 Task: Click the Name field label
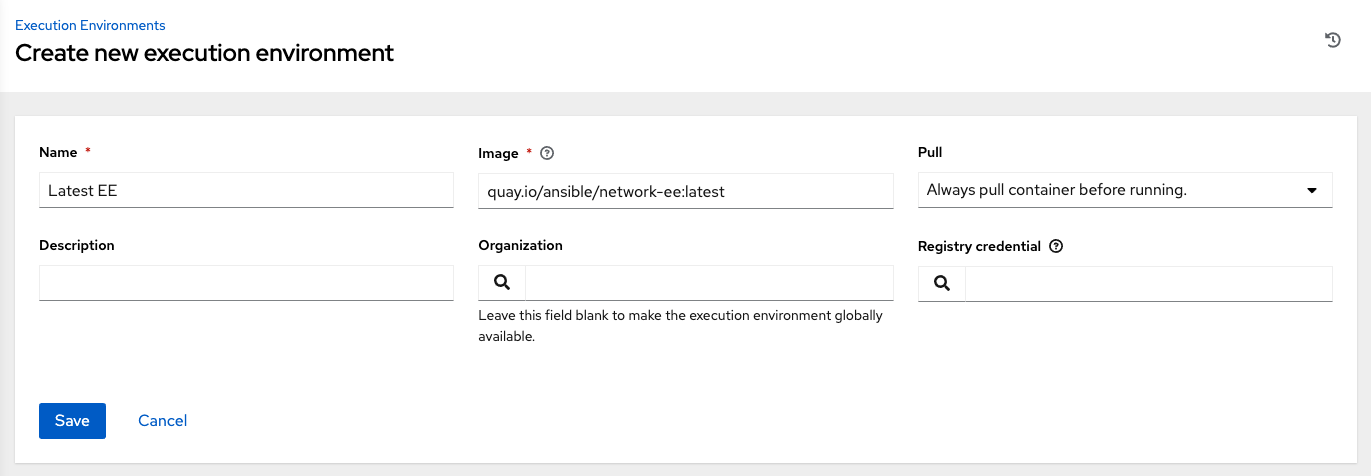58,153
